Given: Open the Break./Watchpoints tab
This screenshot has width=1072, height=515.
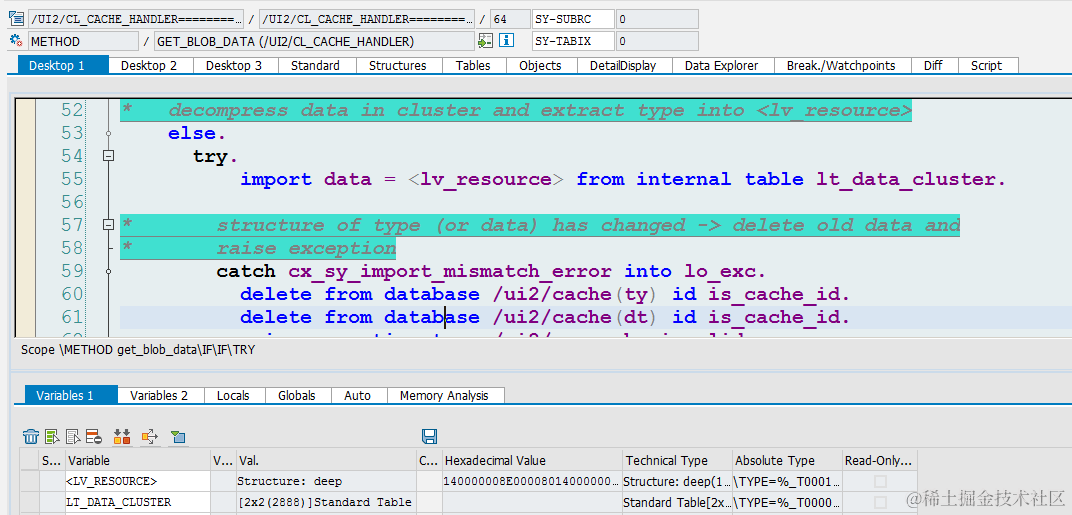Looking at the screenshot, I should click(842, 66).
